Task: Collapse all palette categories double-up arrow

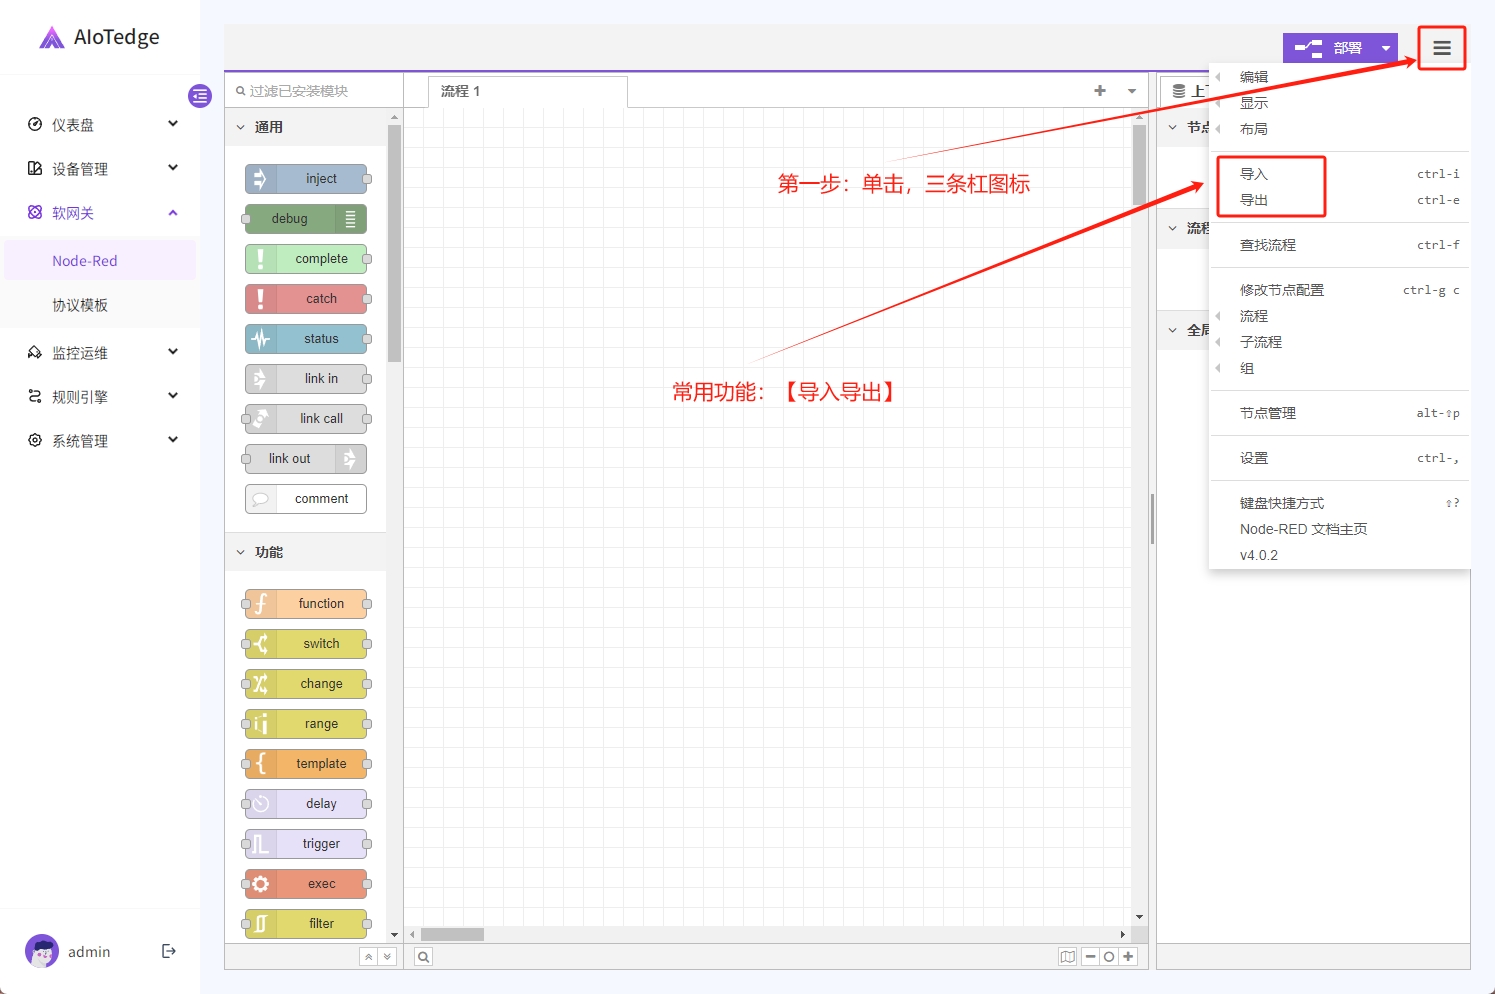Action: (x=369, y=957)
